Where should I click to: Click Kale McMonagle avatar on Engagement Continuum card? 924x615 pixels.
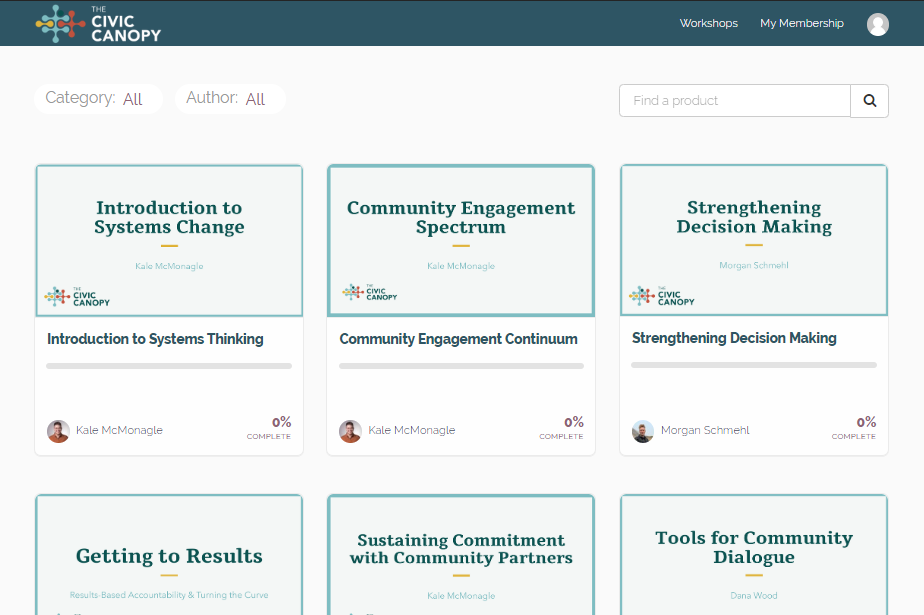click(351, 431)
